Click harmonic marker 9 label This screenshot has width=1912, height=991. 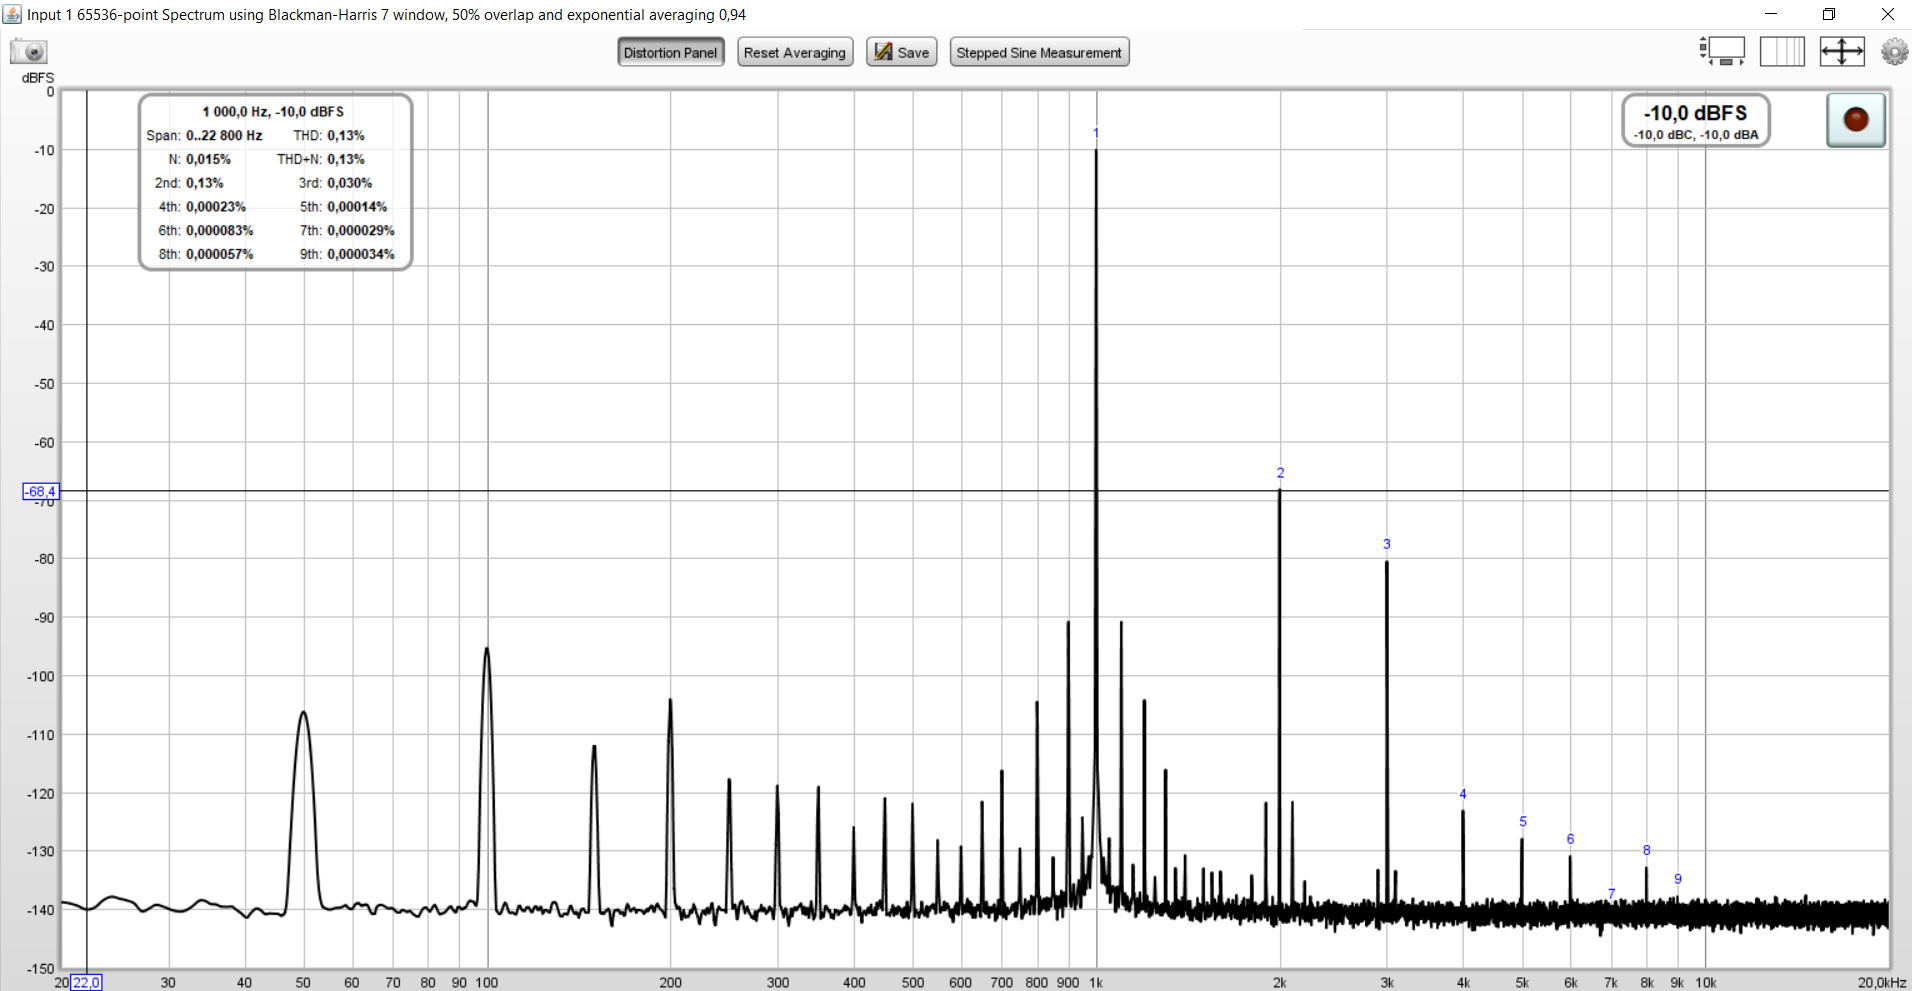[x=1678, y=879]
